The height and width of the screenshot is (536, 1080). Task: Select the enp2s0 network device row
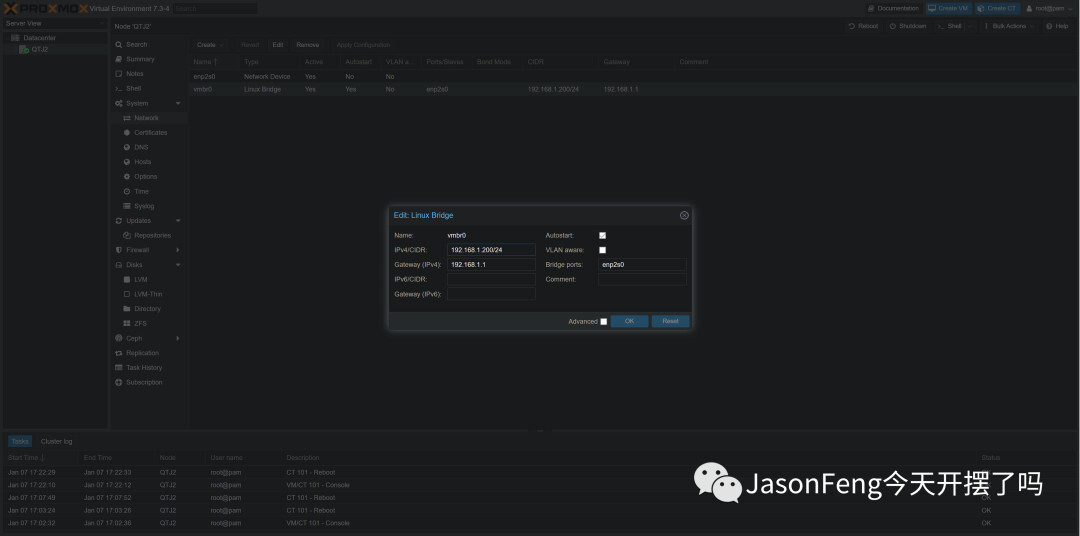tap(634, 76)
